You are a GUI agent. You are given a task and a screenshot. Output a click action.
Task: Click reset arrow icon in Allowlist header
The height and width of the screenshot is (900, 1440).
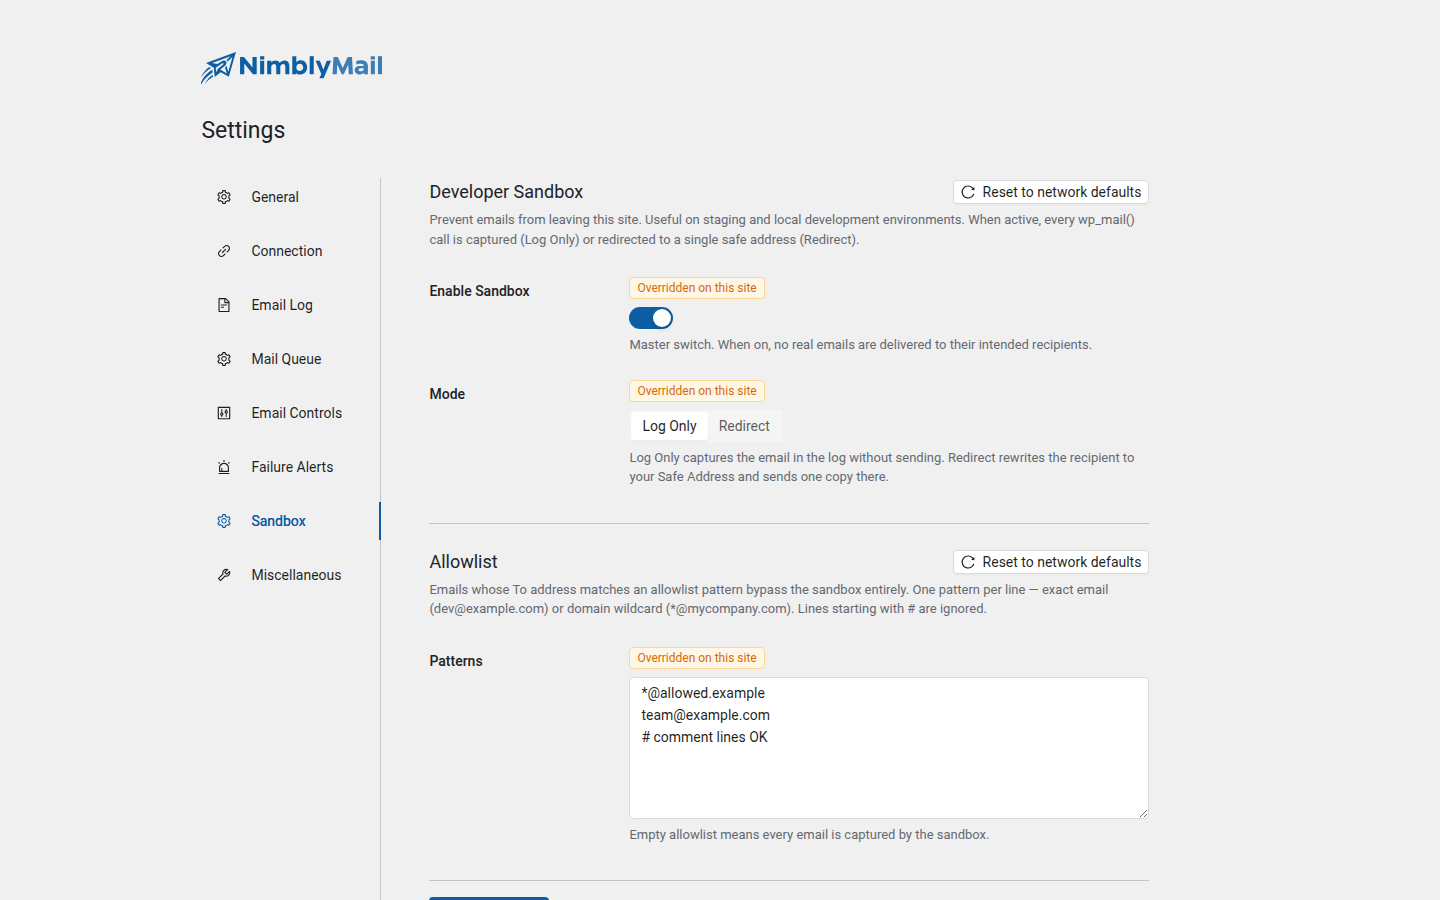(968, 562)
